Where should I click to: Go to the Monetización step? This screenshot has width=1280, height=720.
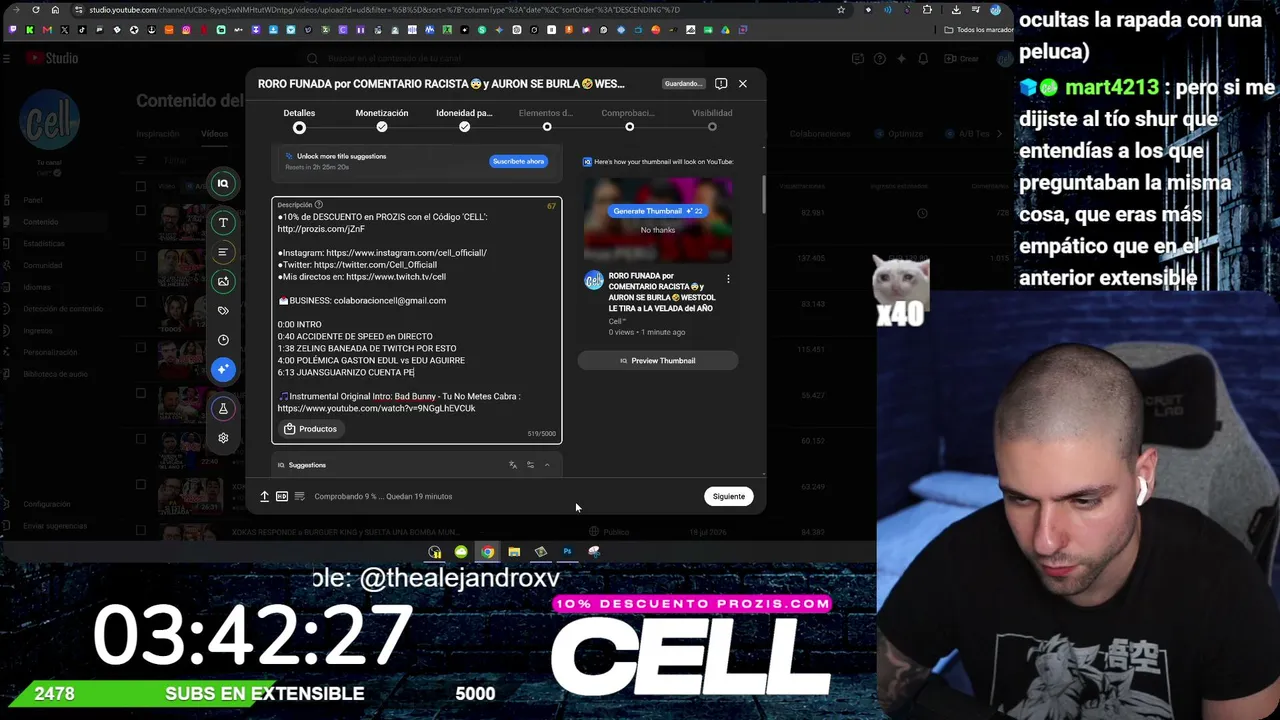click(x=382, y=119)
